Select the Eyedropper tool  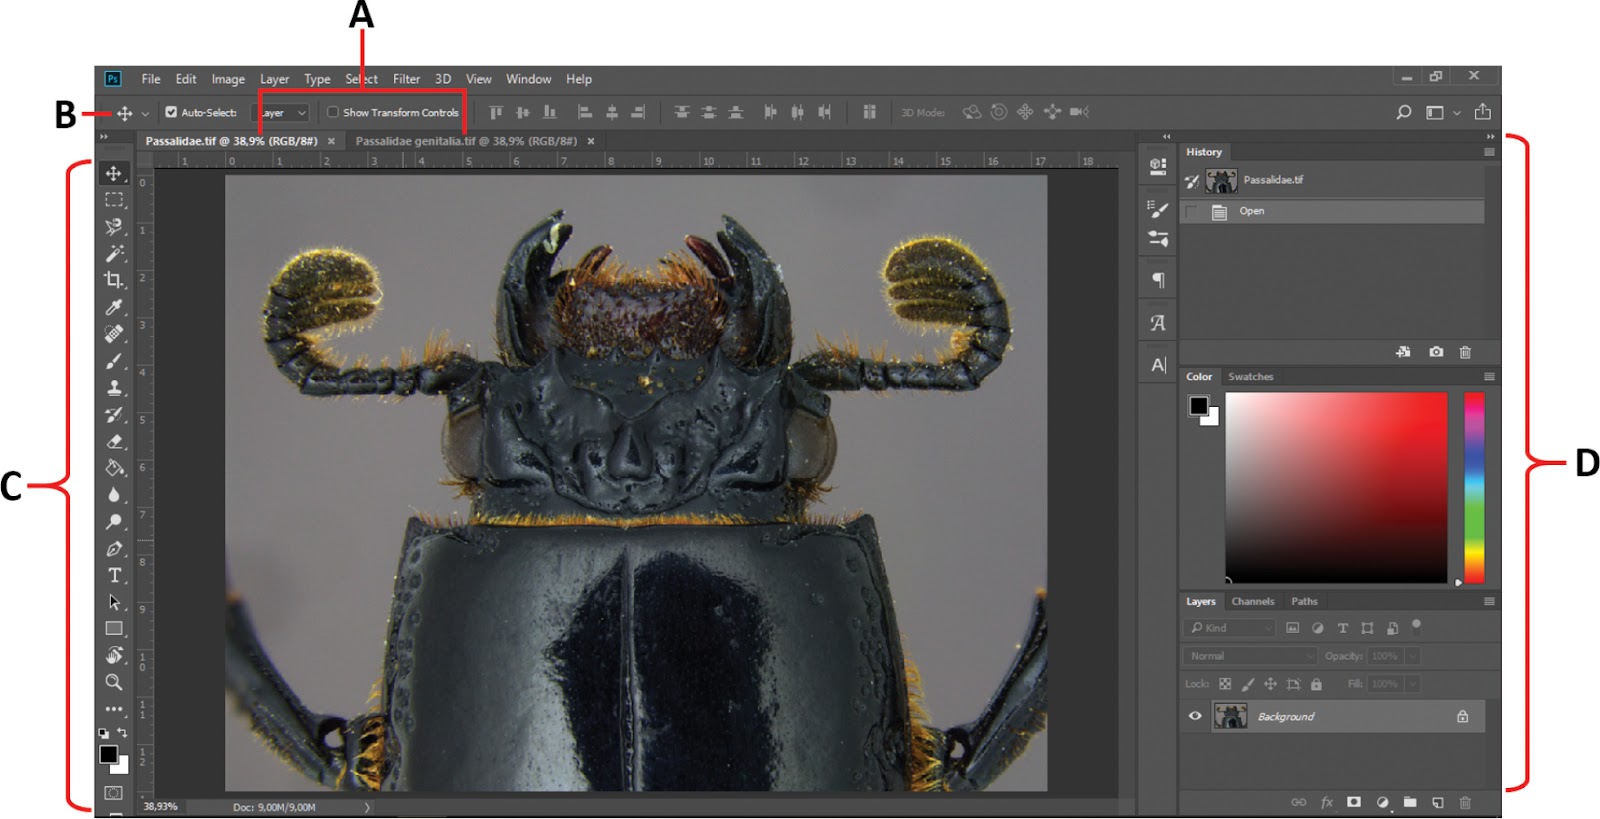114,307
